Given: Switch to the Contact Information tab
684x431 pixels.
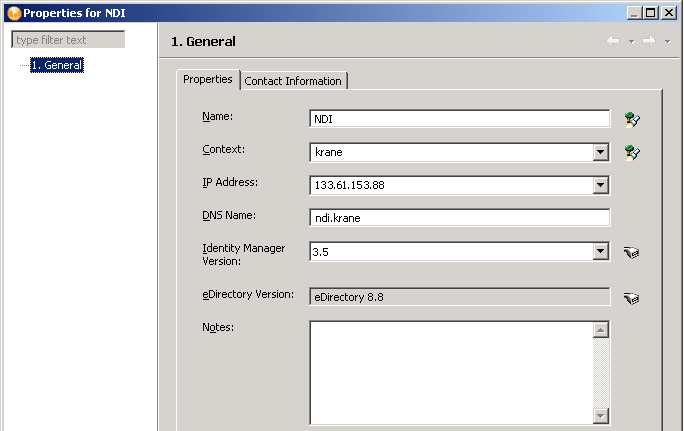Looking at the screenshot, I should click(293, 81).
